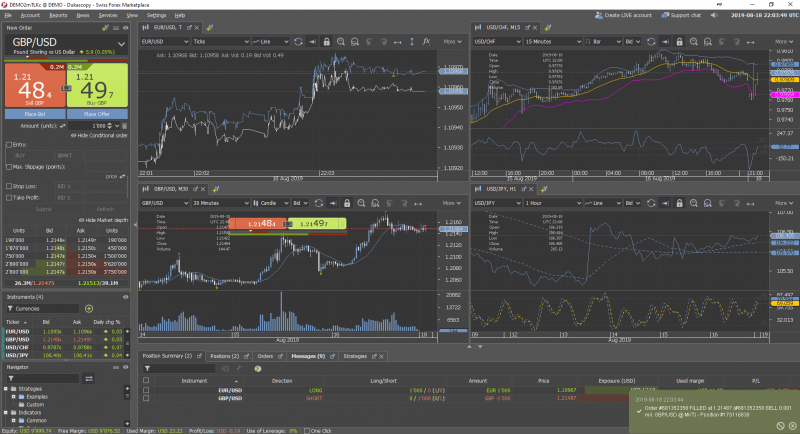
Task: Enable the Entry checkbox
Action: (x=9, y=145)
